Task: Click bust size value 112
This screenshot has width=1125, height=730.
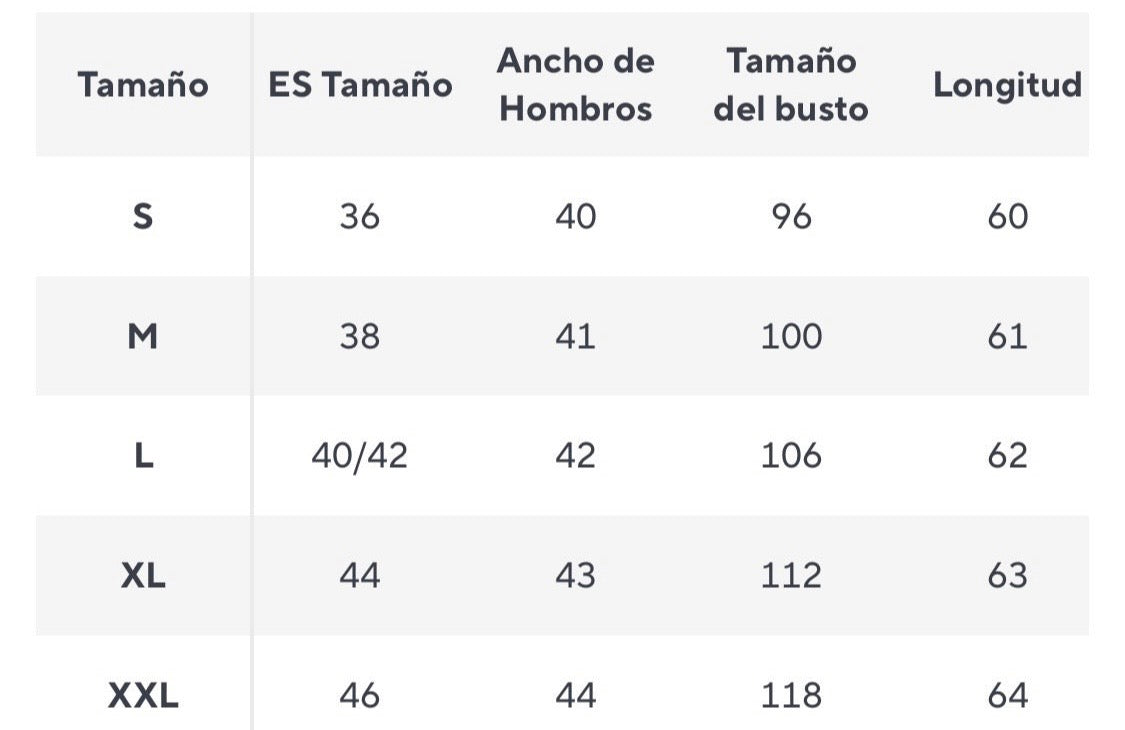Action: coord(791,576)
